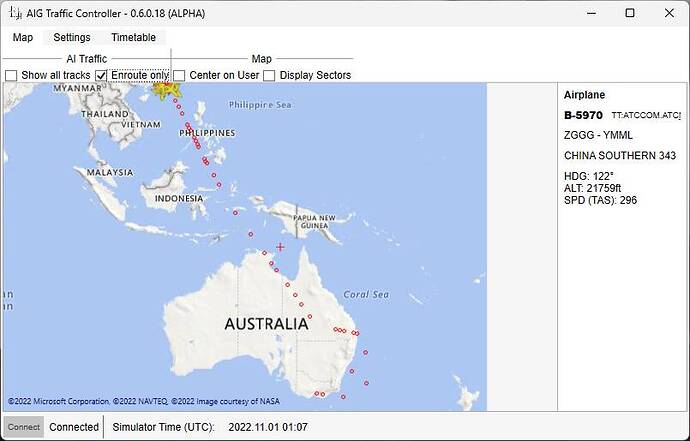Minimize the AIG Traffic Controller window
Viewport: 690px width, 441px height.
click(x=591, y=13)
